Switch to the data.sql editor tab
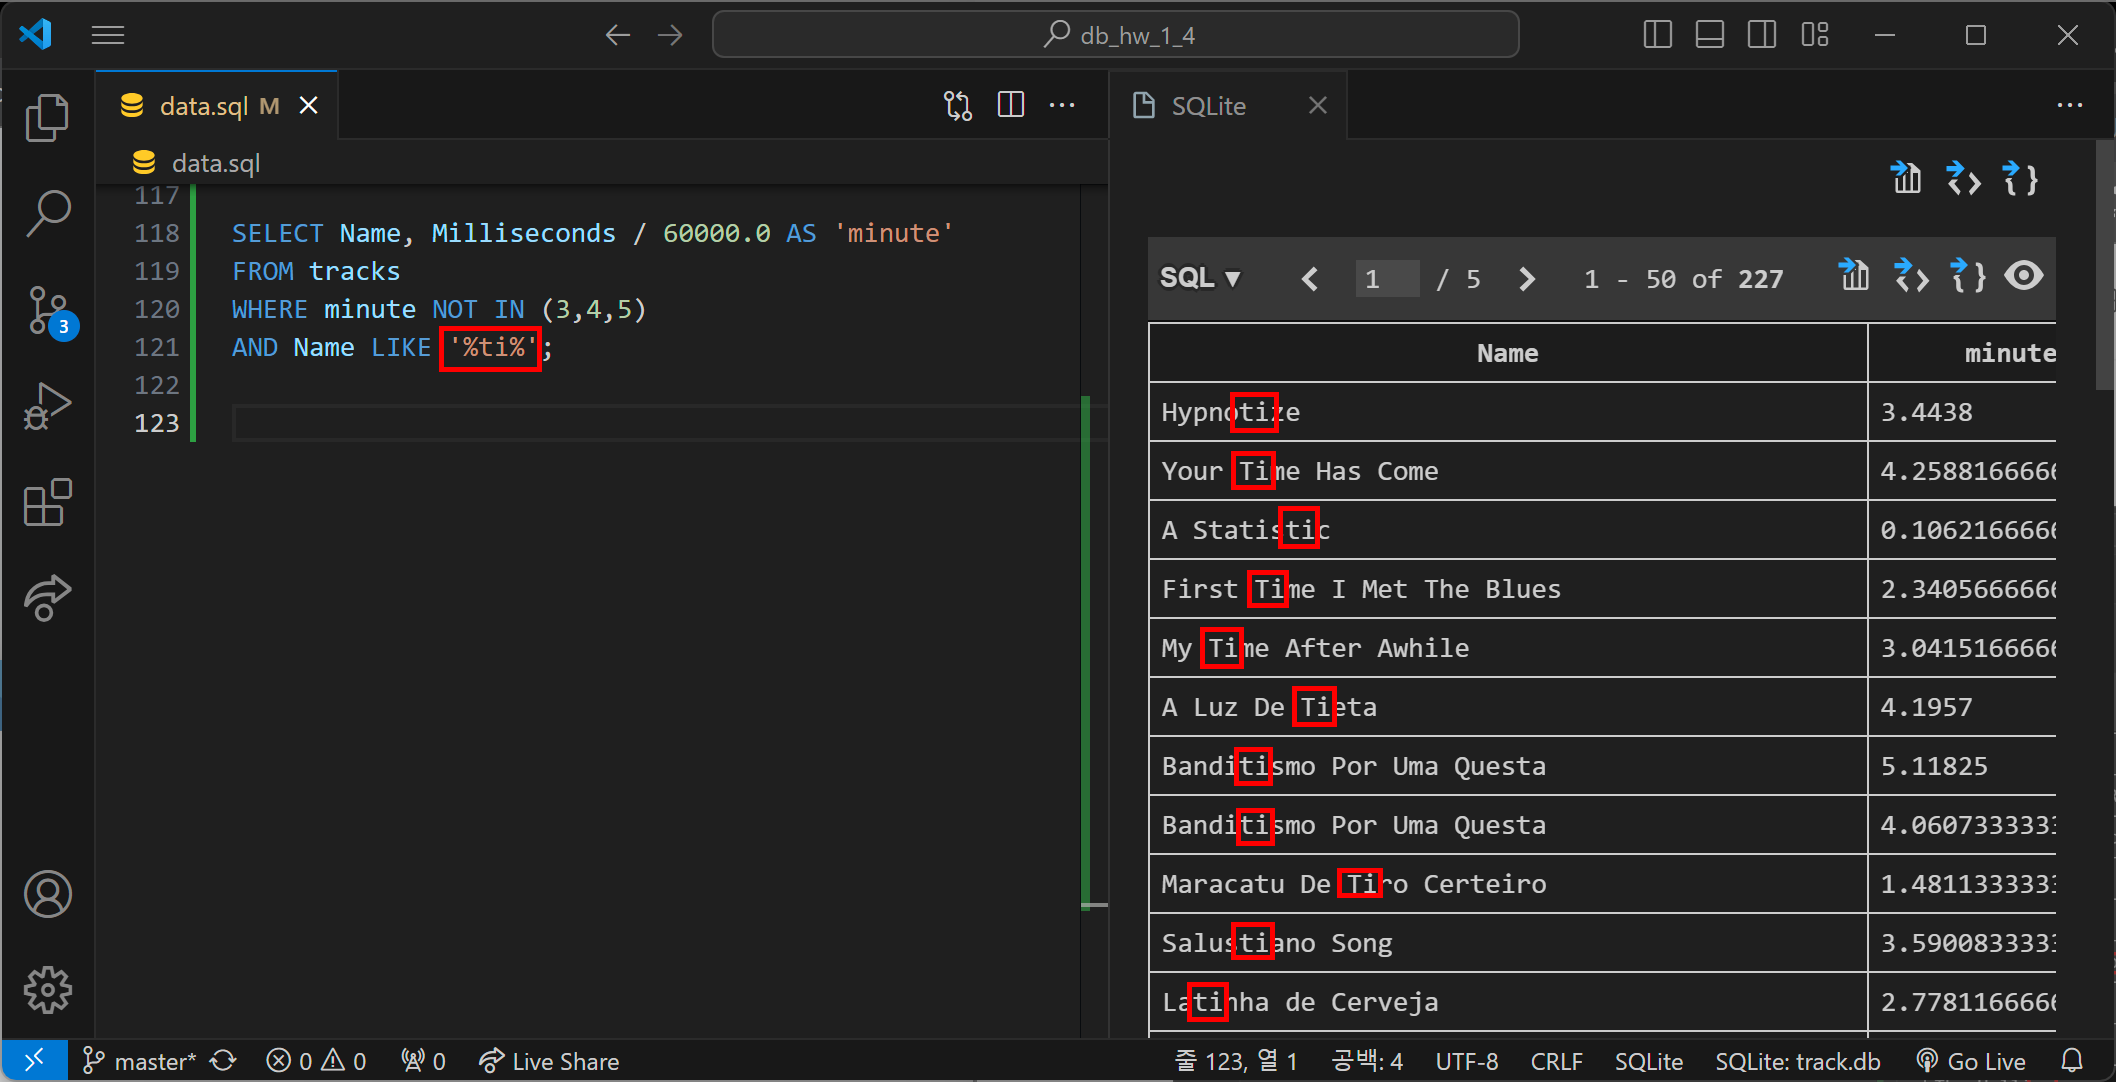This screenshot has height=1082, width=2116. (x=204, y=106)
